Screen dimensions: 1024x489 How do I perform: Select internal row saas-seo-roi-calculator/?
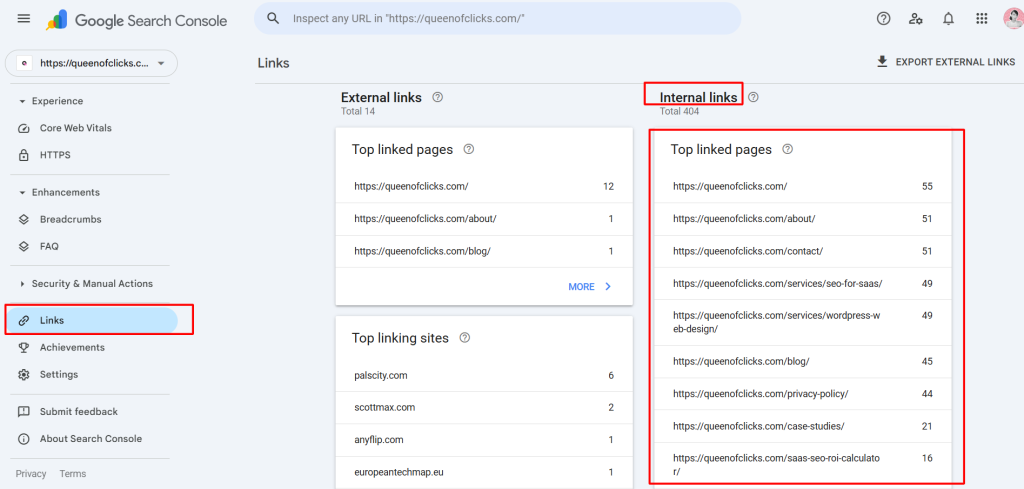pos(803,465)
